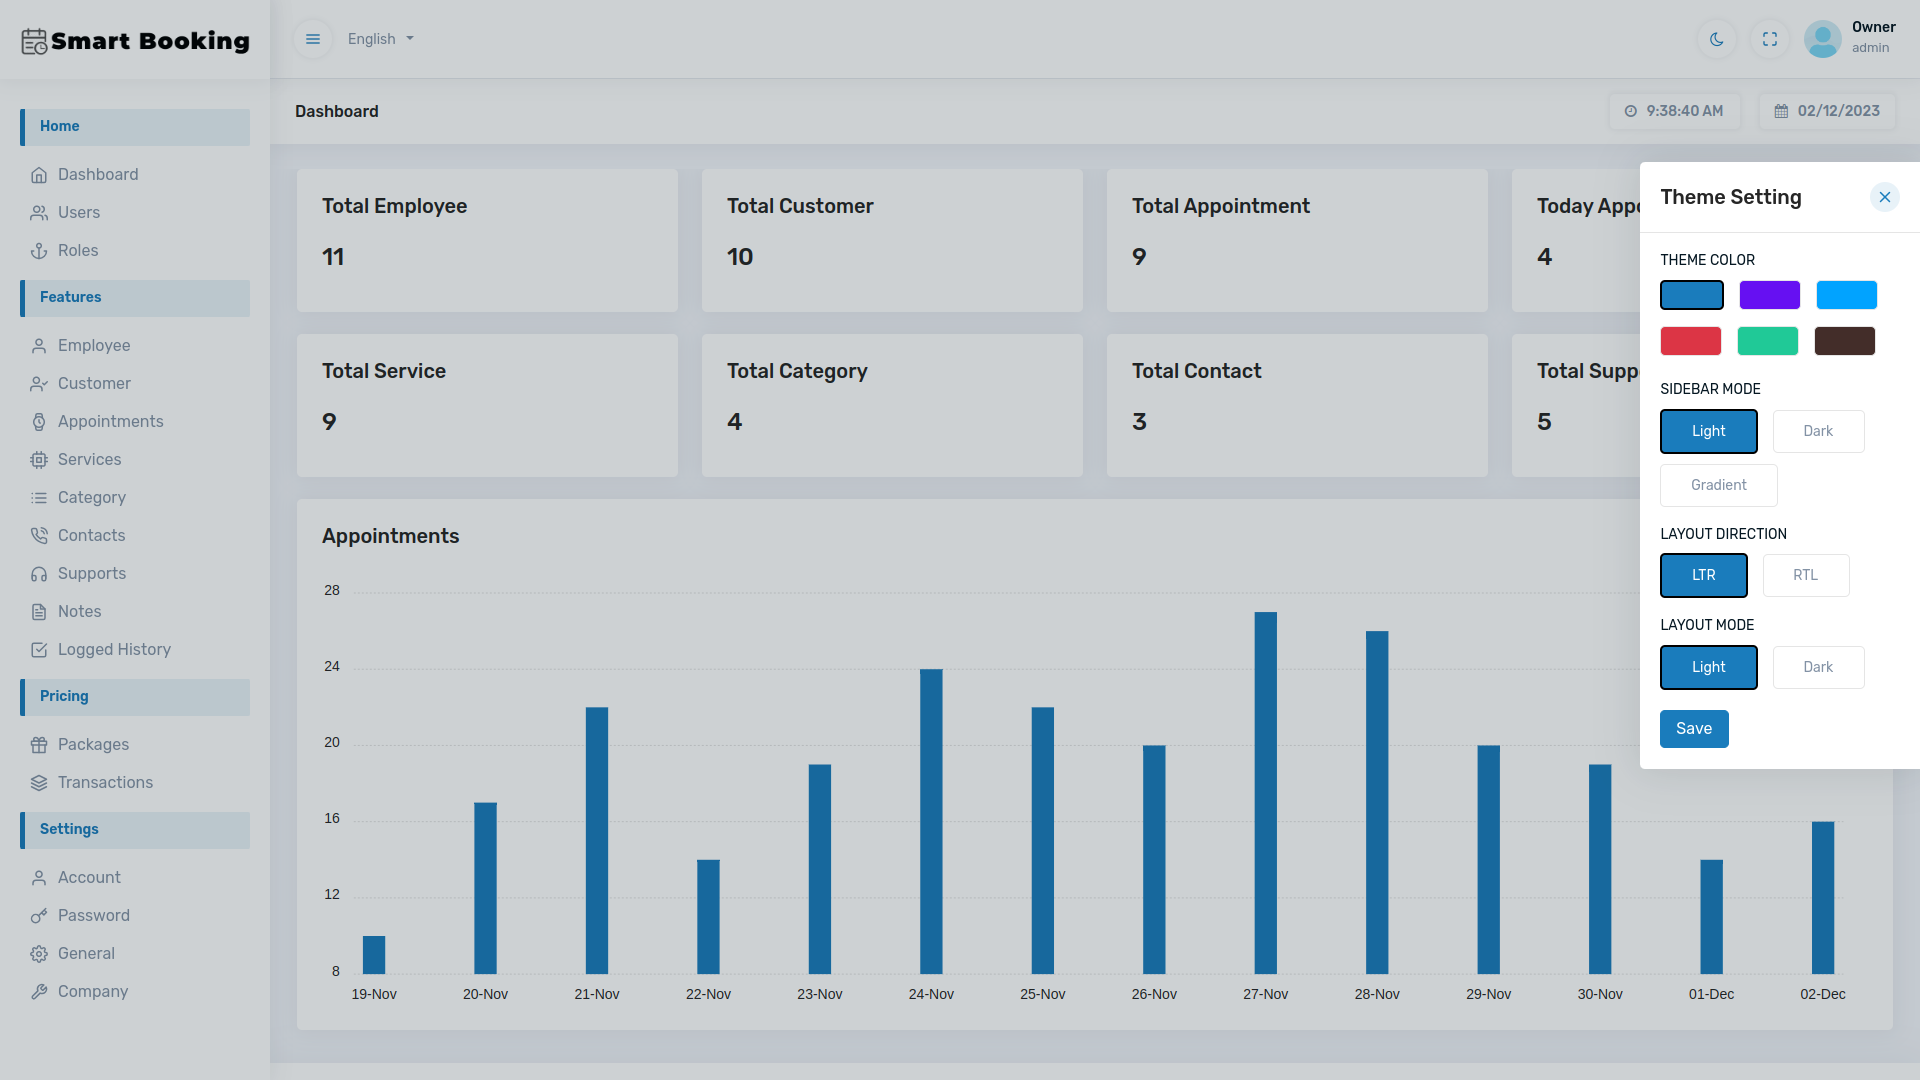Pick the purple theme color swatch
Image resolution: width=1920 pixels, height=1080 pixels.
click(x=1769, y=295)
